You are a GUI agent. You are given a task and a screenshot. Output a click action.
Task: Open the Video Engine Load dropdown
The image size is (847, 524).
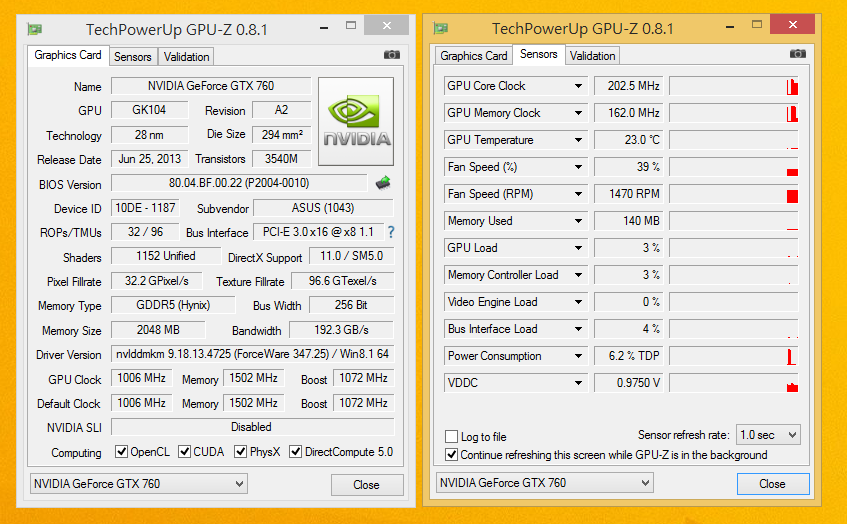[578, 302]
